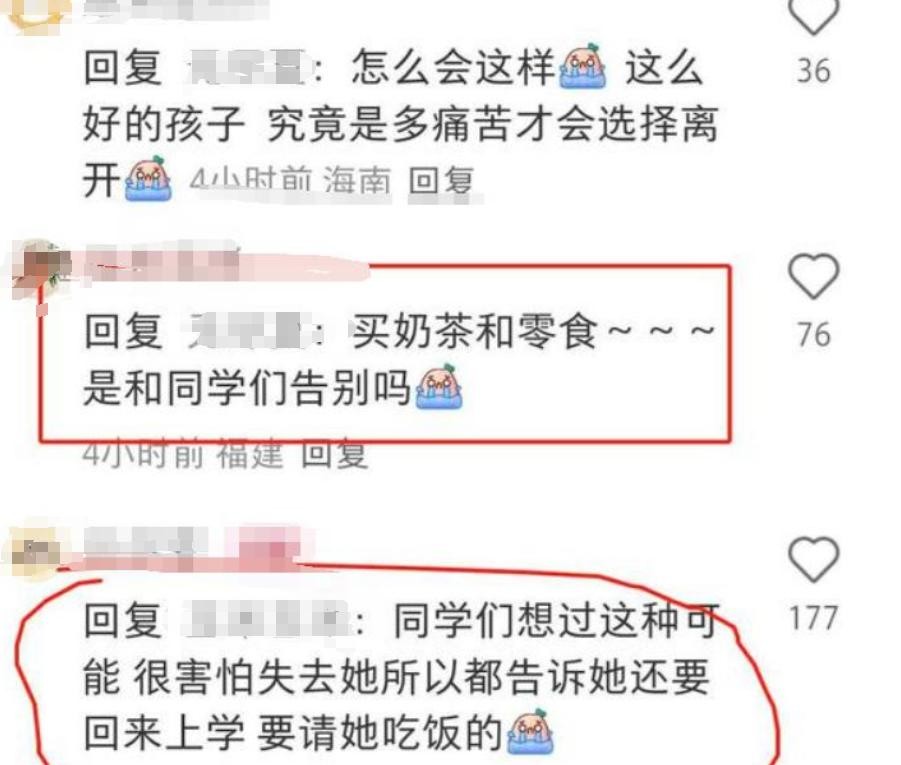The image size is (901, 765).
Task: Tap the heart above the 76 count
Action: [814, 276]
